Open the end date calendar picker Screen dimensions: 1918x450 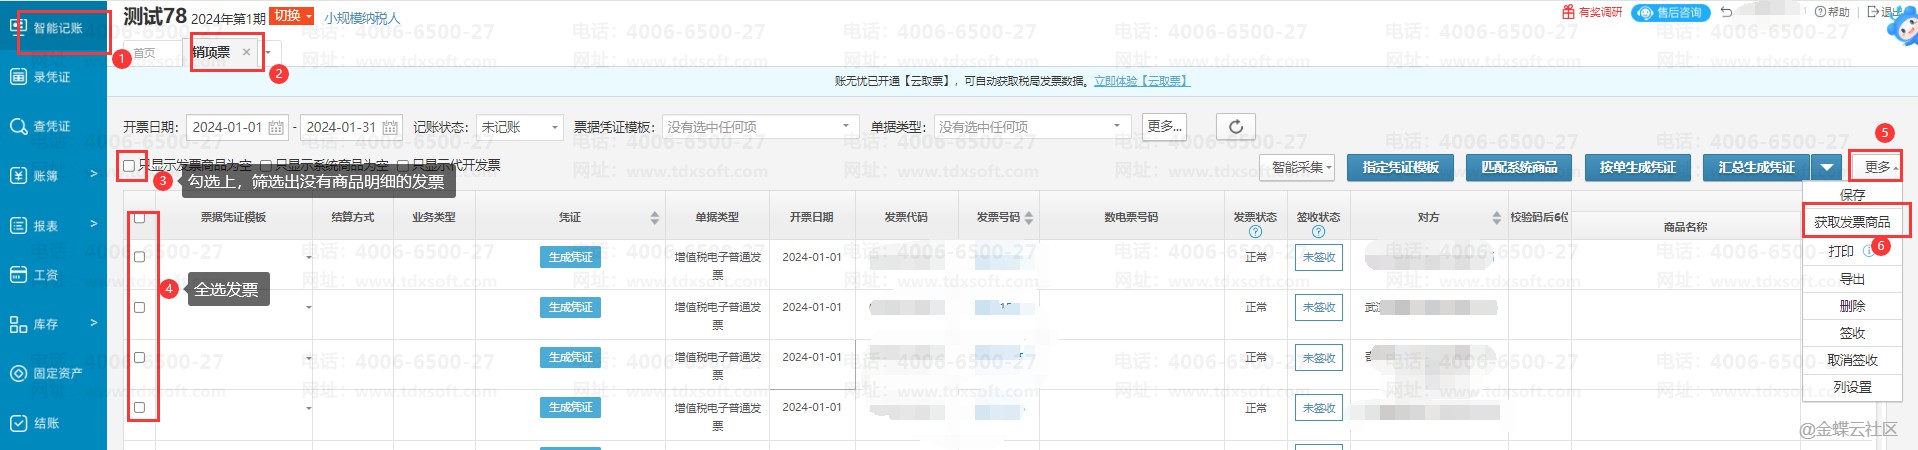click(x=390, y=128)
